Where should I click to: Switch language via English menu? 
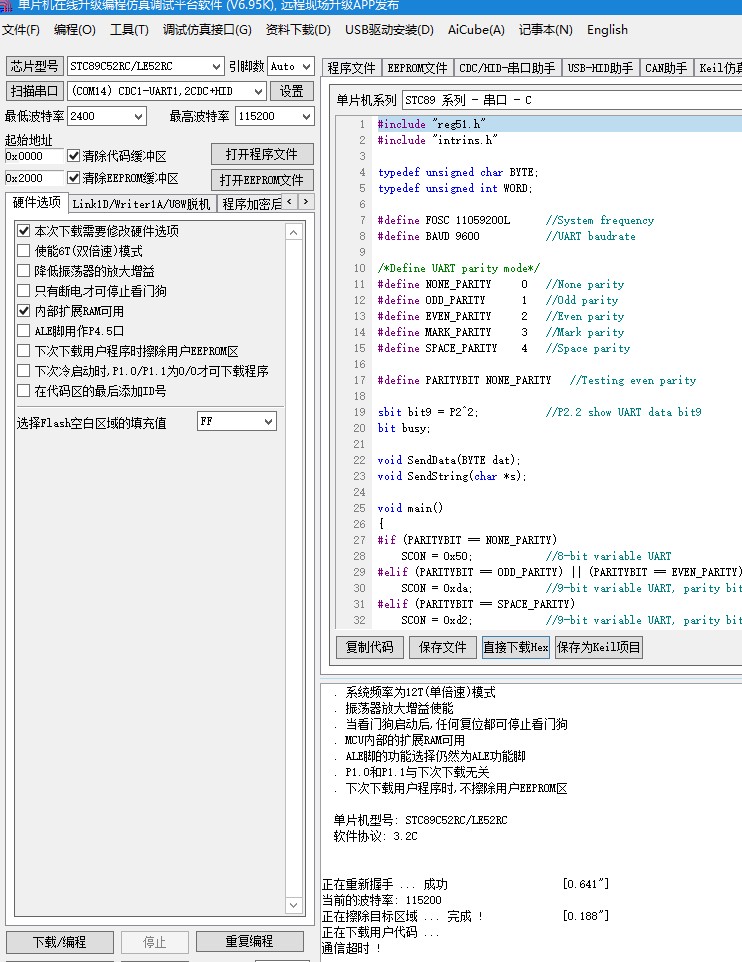tap(607, 30)
